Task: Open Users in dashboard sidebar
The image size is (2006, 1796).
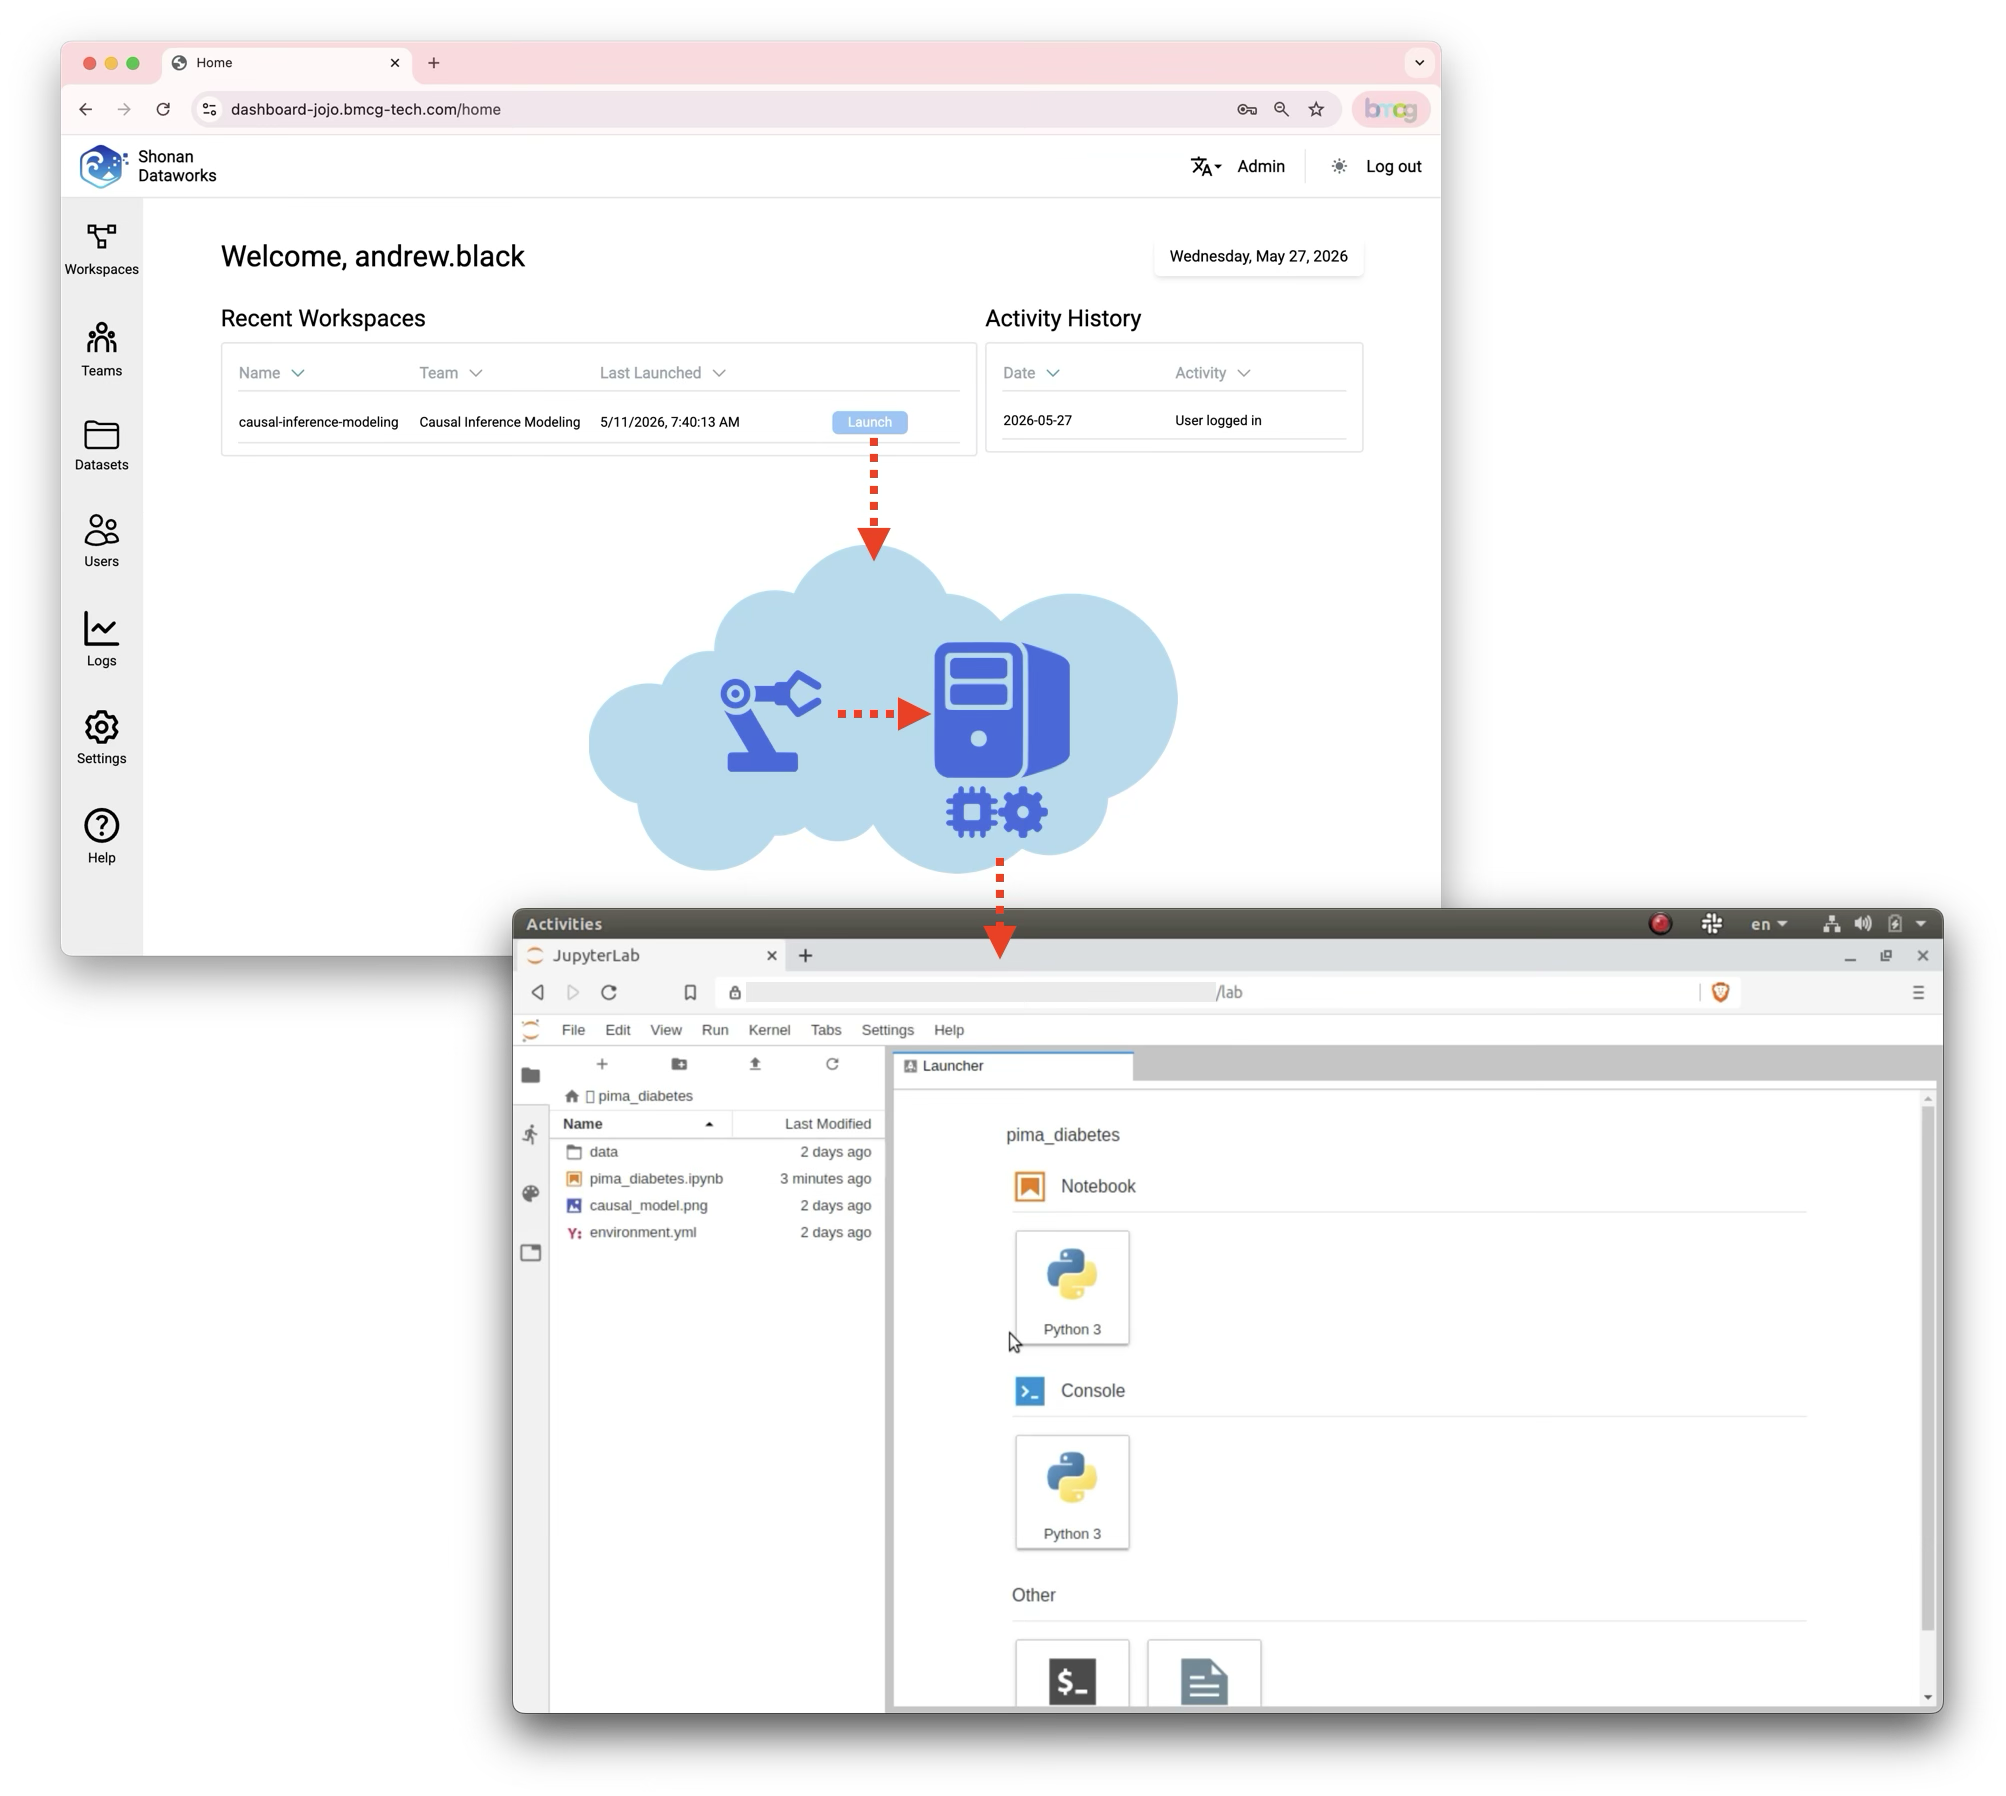Action: click(101, 540)
